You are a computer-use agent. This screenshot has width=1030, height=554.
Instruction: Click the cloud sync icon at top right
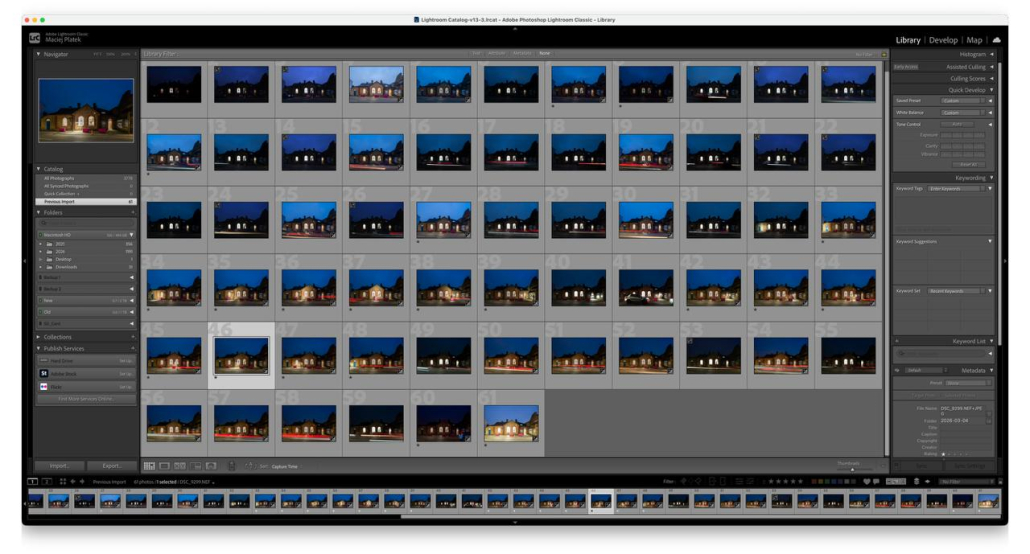pyautogui.click(x=996, y=40)
